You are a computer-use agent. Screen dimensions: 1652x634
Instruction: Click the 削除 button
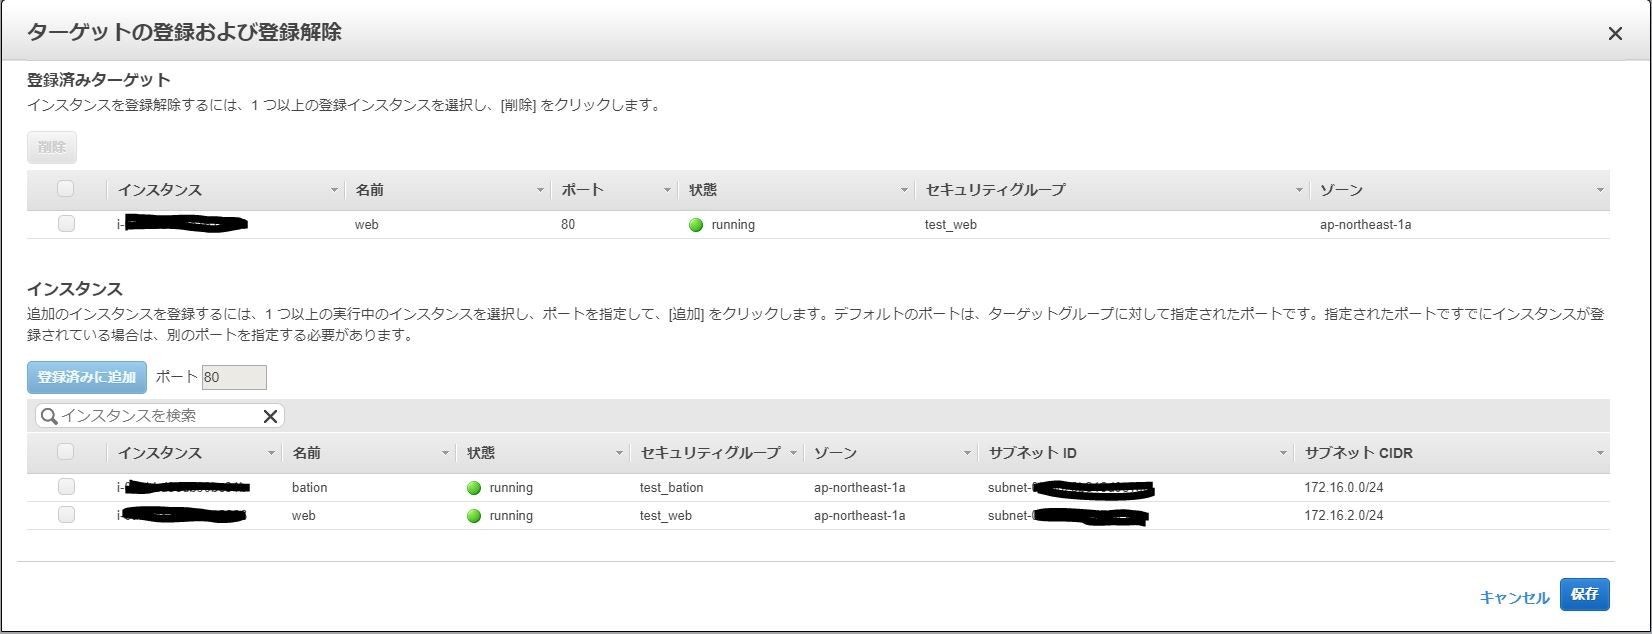click(52, 147)
